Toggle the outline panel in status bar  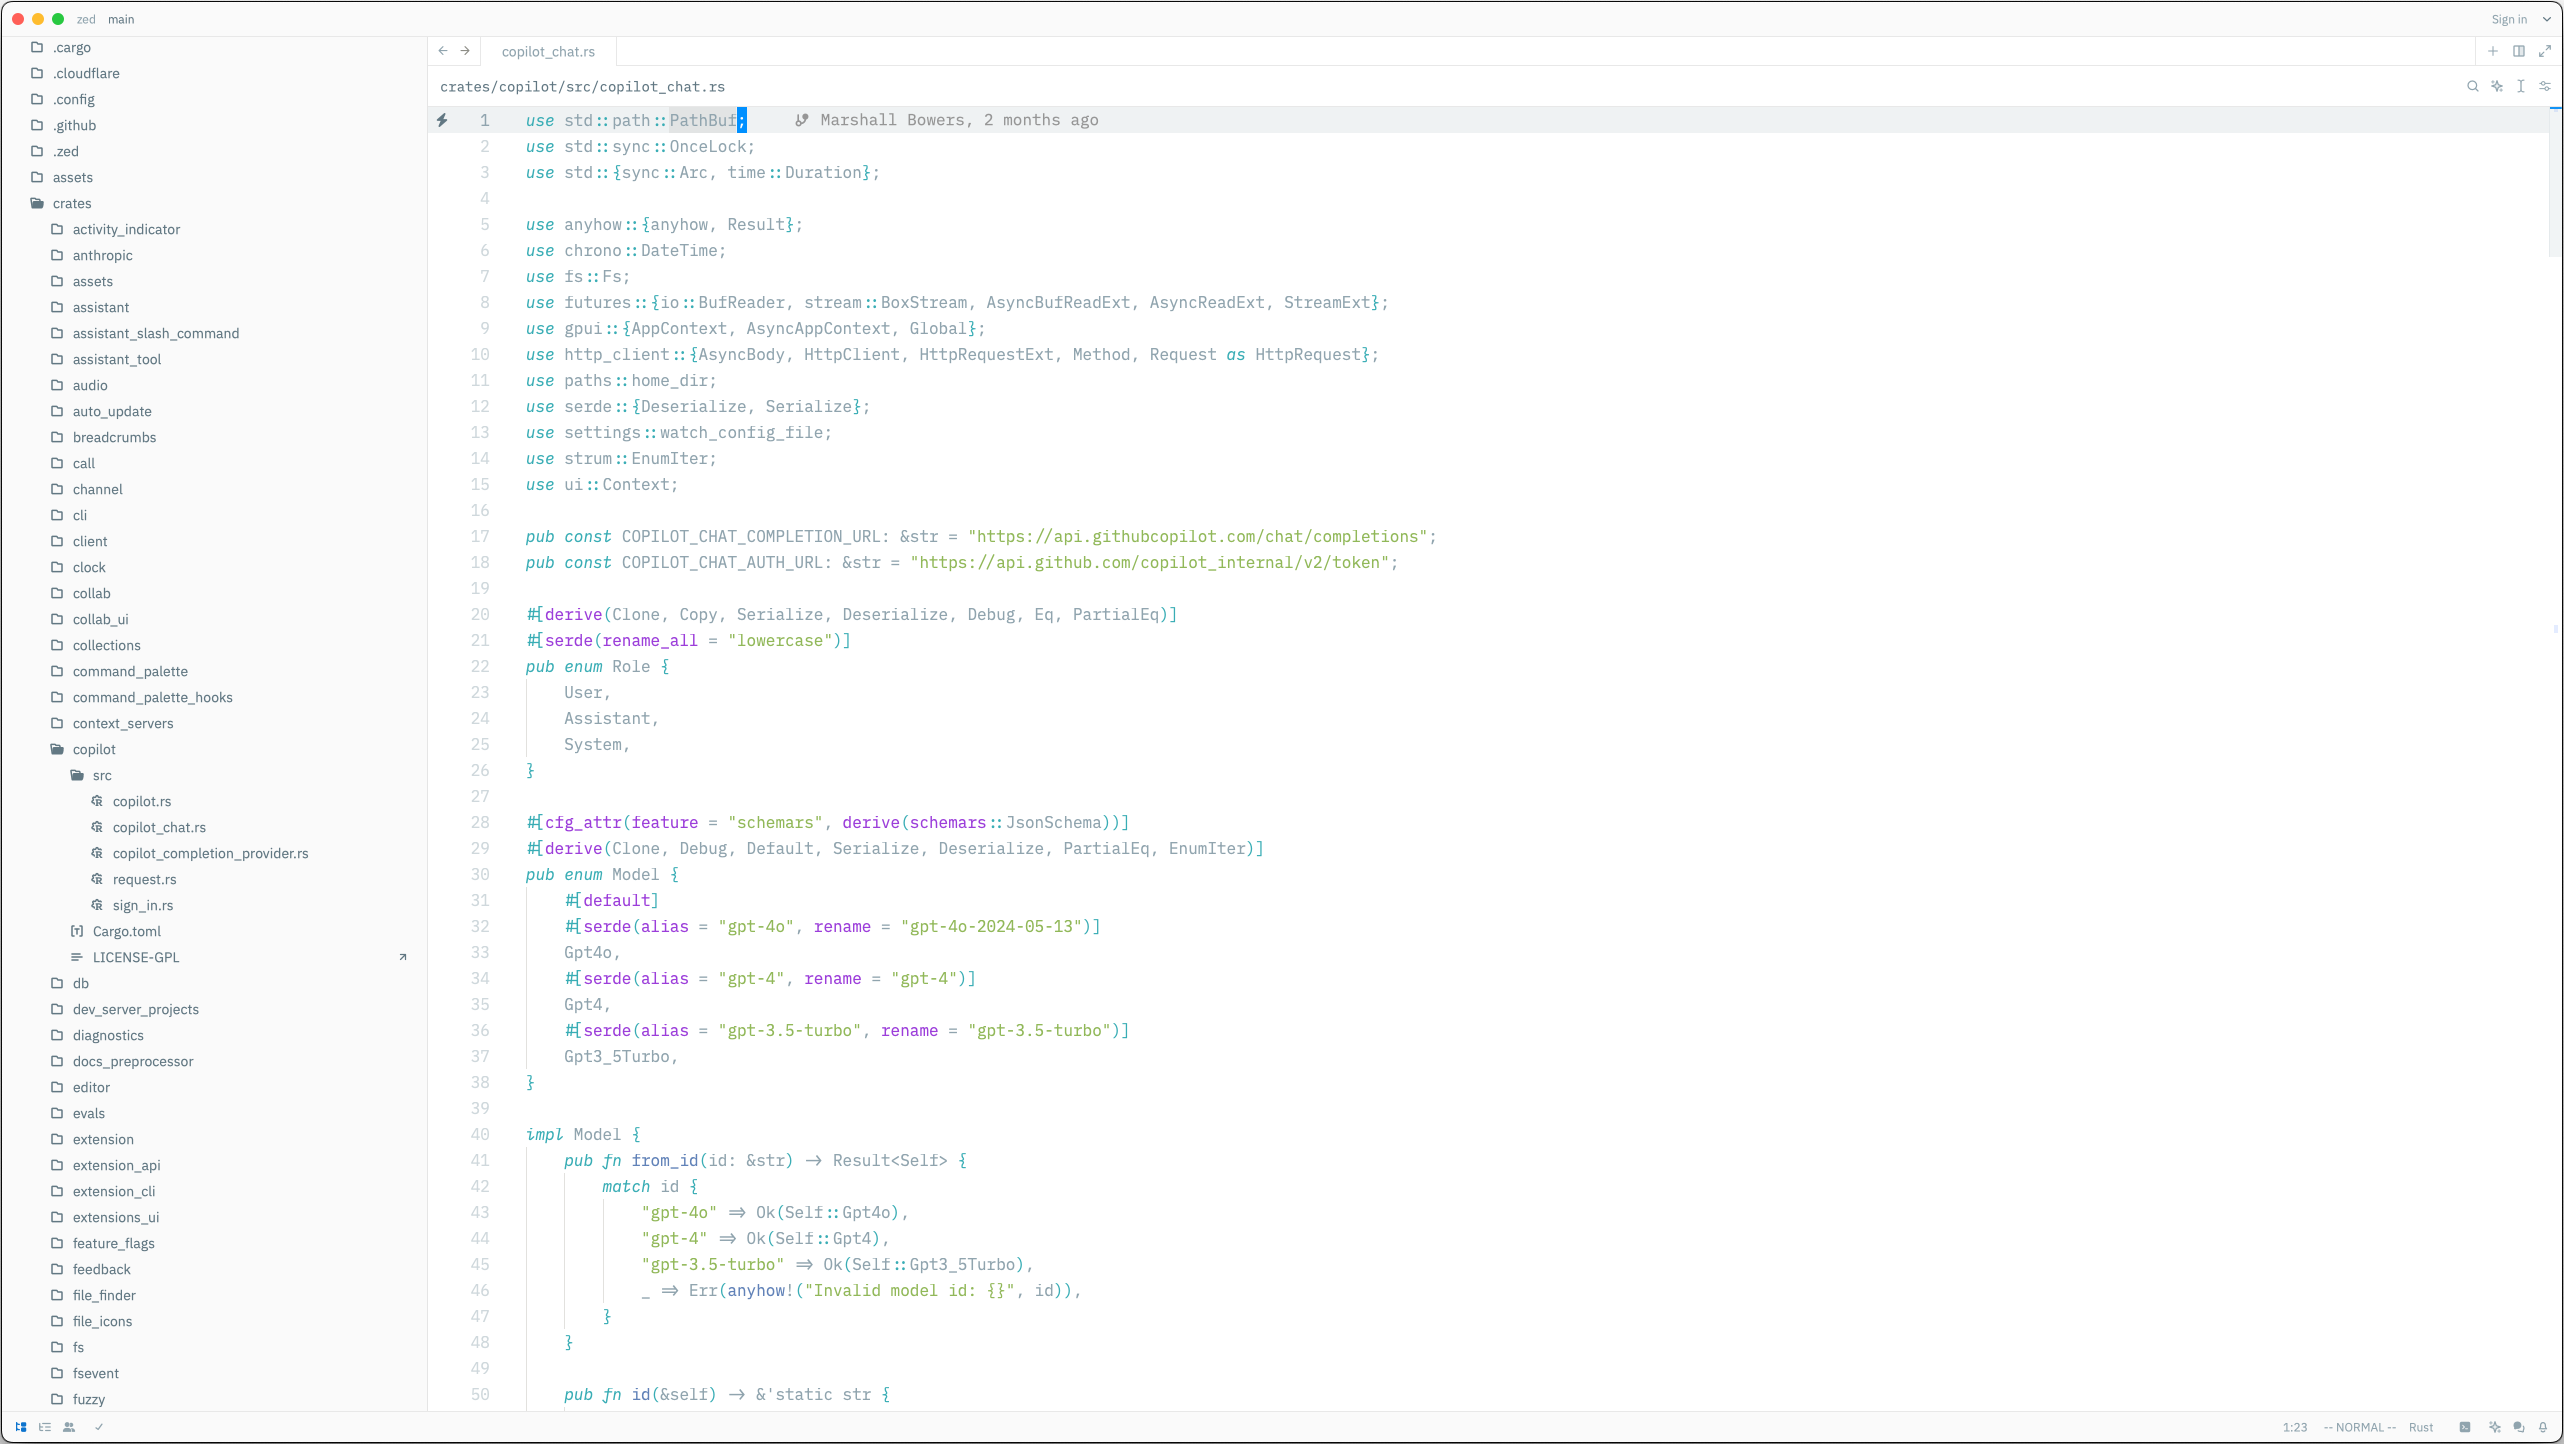[45, 1427]
